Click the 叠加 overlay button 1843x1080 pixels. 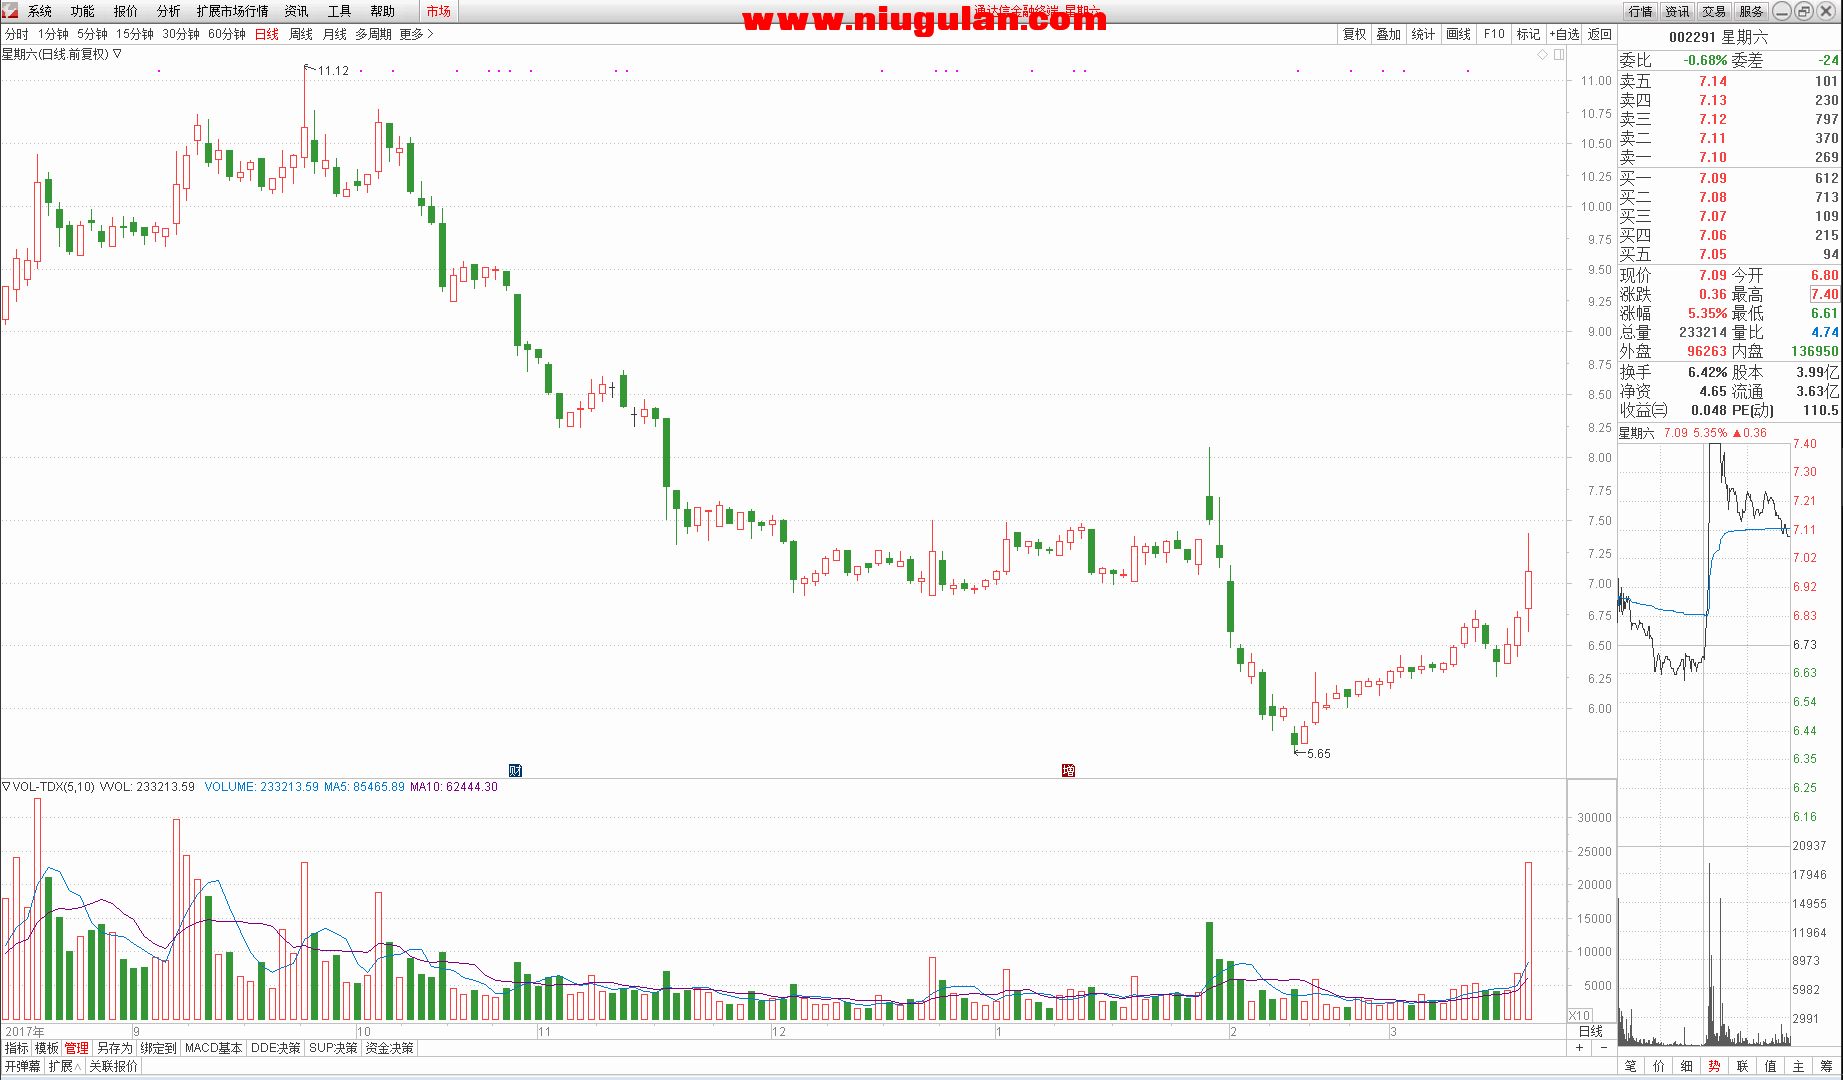1388,34
